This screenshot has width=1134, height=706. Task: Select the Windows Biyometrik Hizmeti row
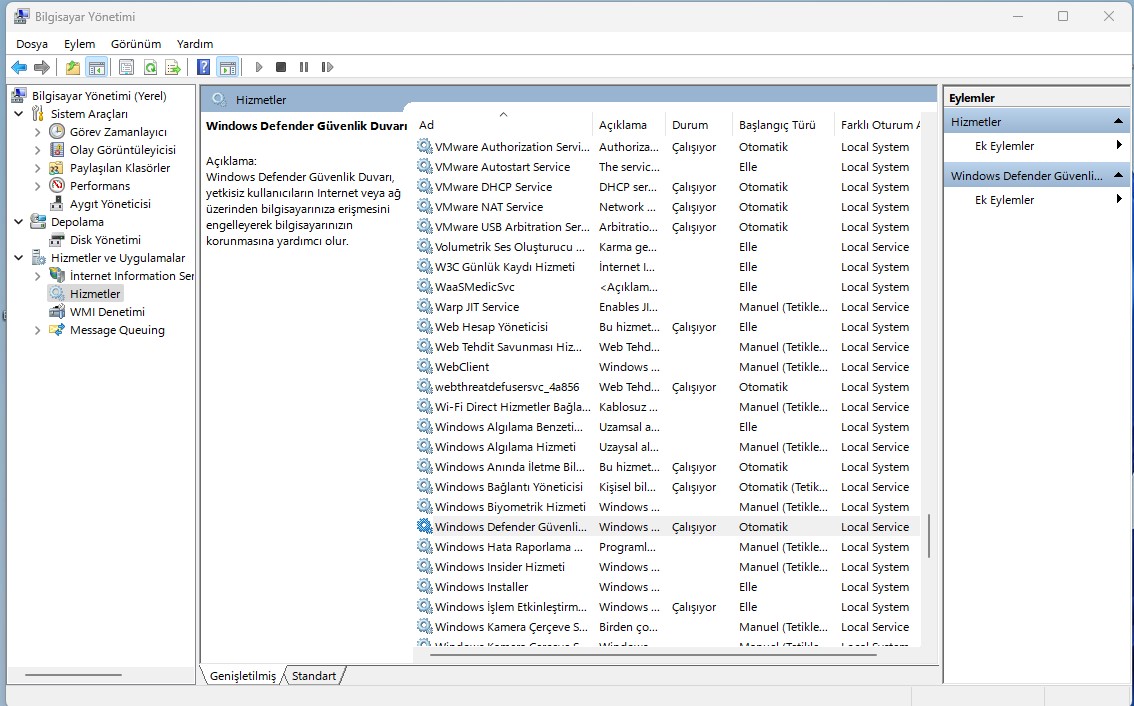(667, 506)
